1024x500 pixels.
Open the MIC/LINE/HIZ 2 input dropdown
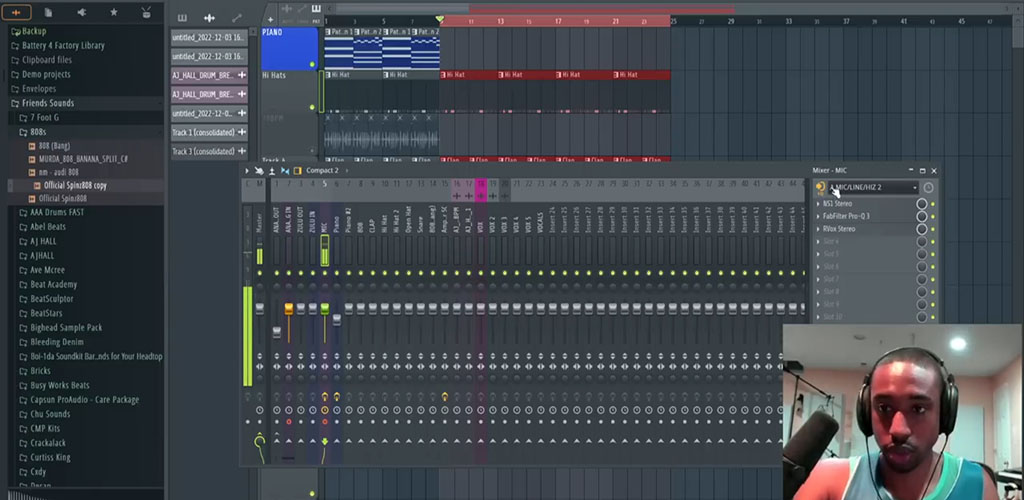click(x=874, y=188)
